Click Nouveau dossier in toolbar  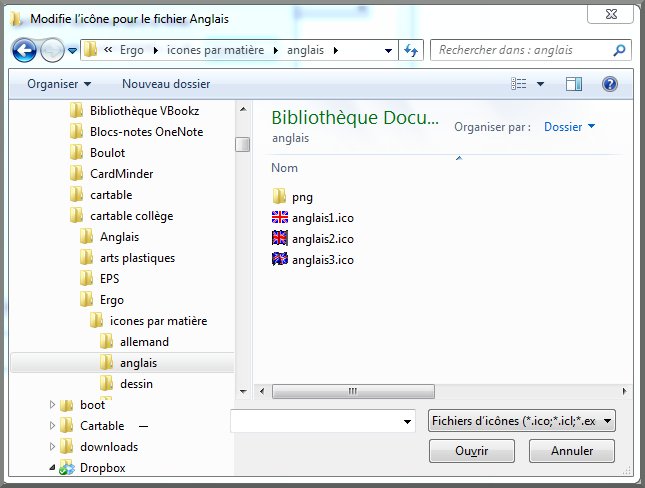(166, 84)
